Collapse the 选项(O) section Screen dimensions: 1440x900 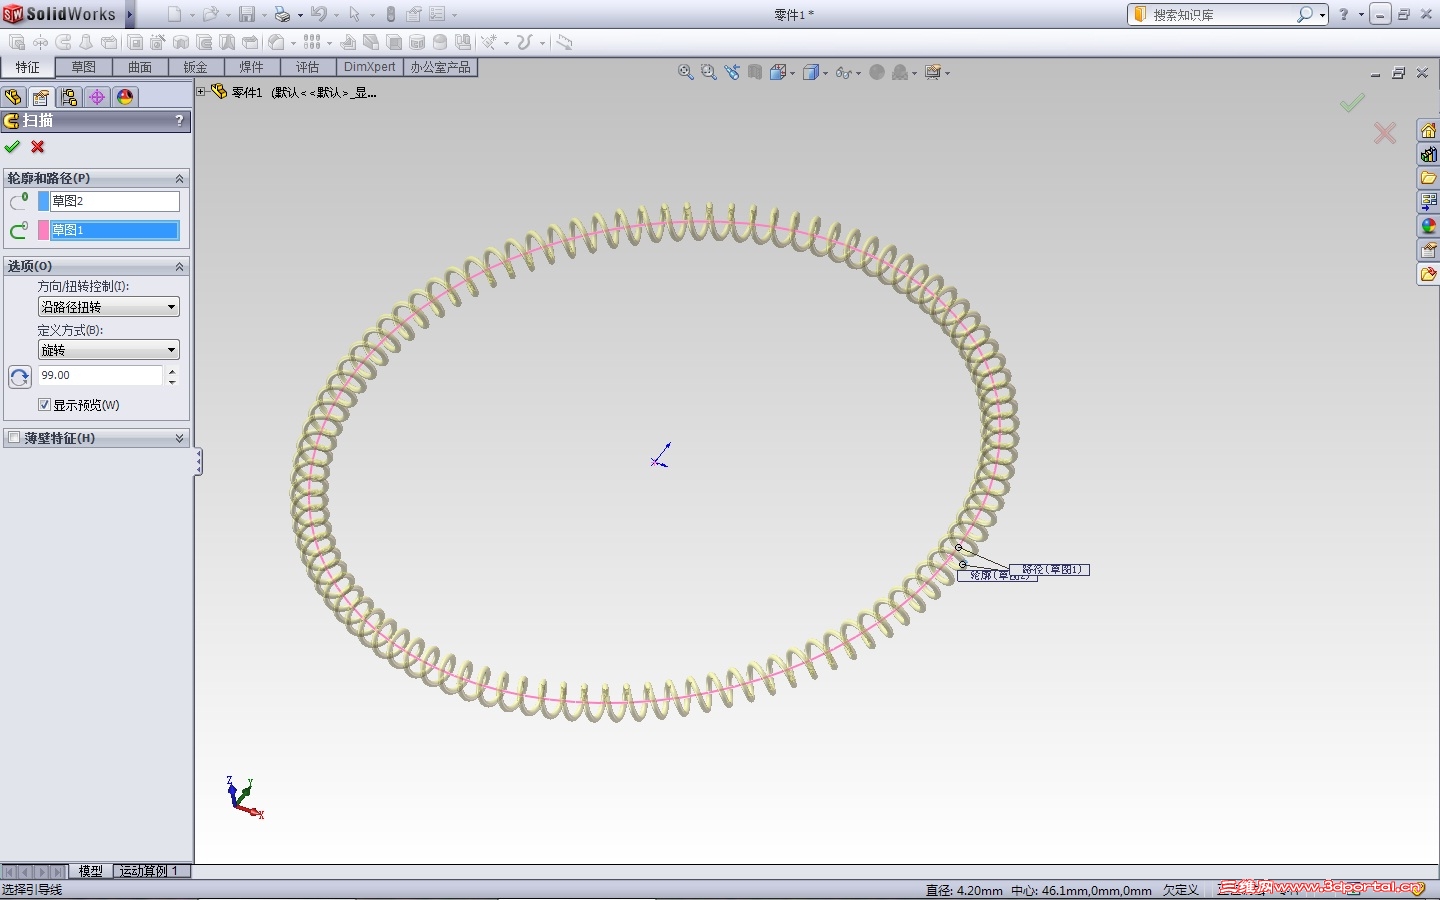point(180,266)
